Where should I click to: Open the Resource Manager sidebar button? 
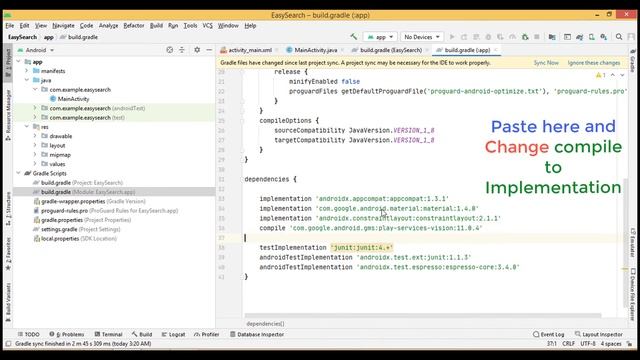pos(8,116)
